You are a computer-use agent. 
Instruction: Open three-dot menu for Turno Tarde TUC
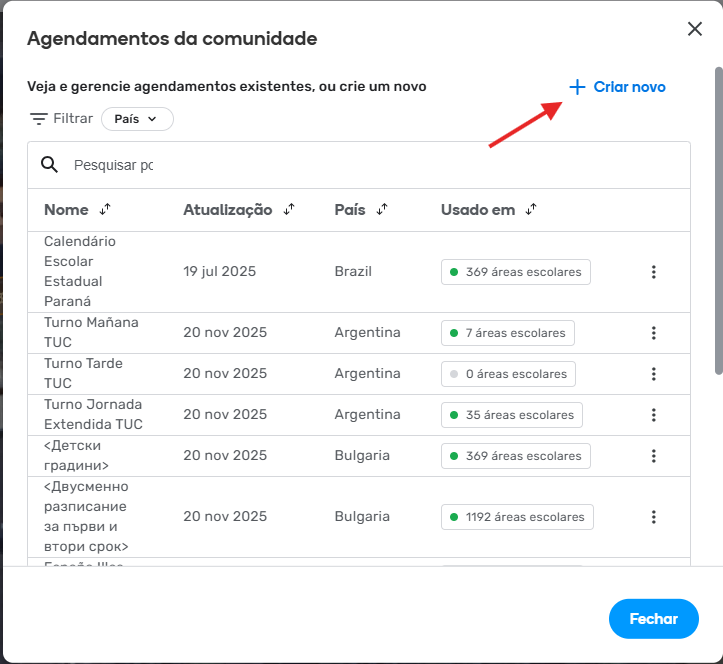point(654,374)
